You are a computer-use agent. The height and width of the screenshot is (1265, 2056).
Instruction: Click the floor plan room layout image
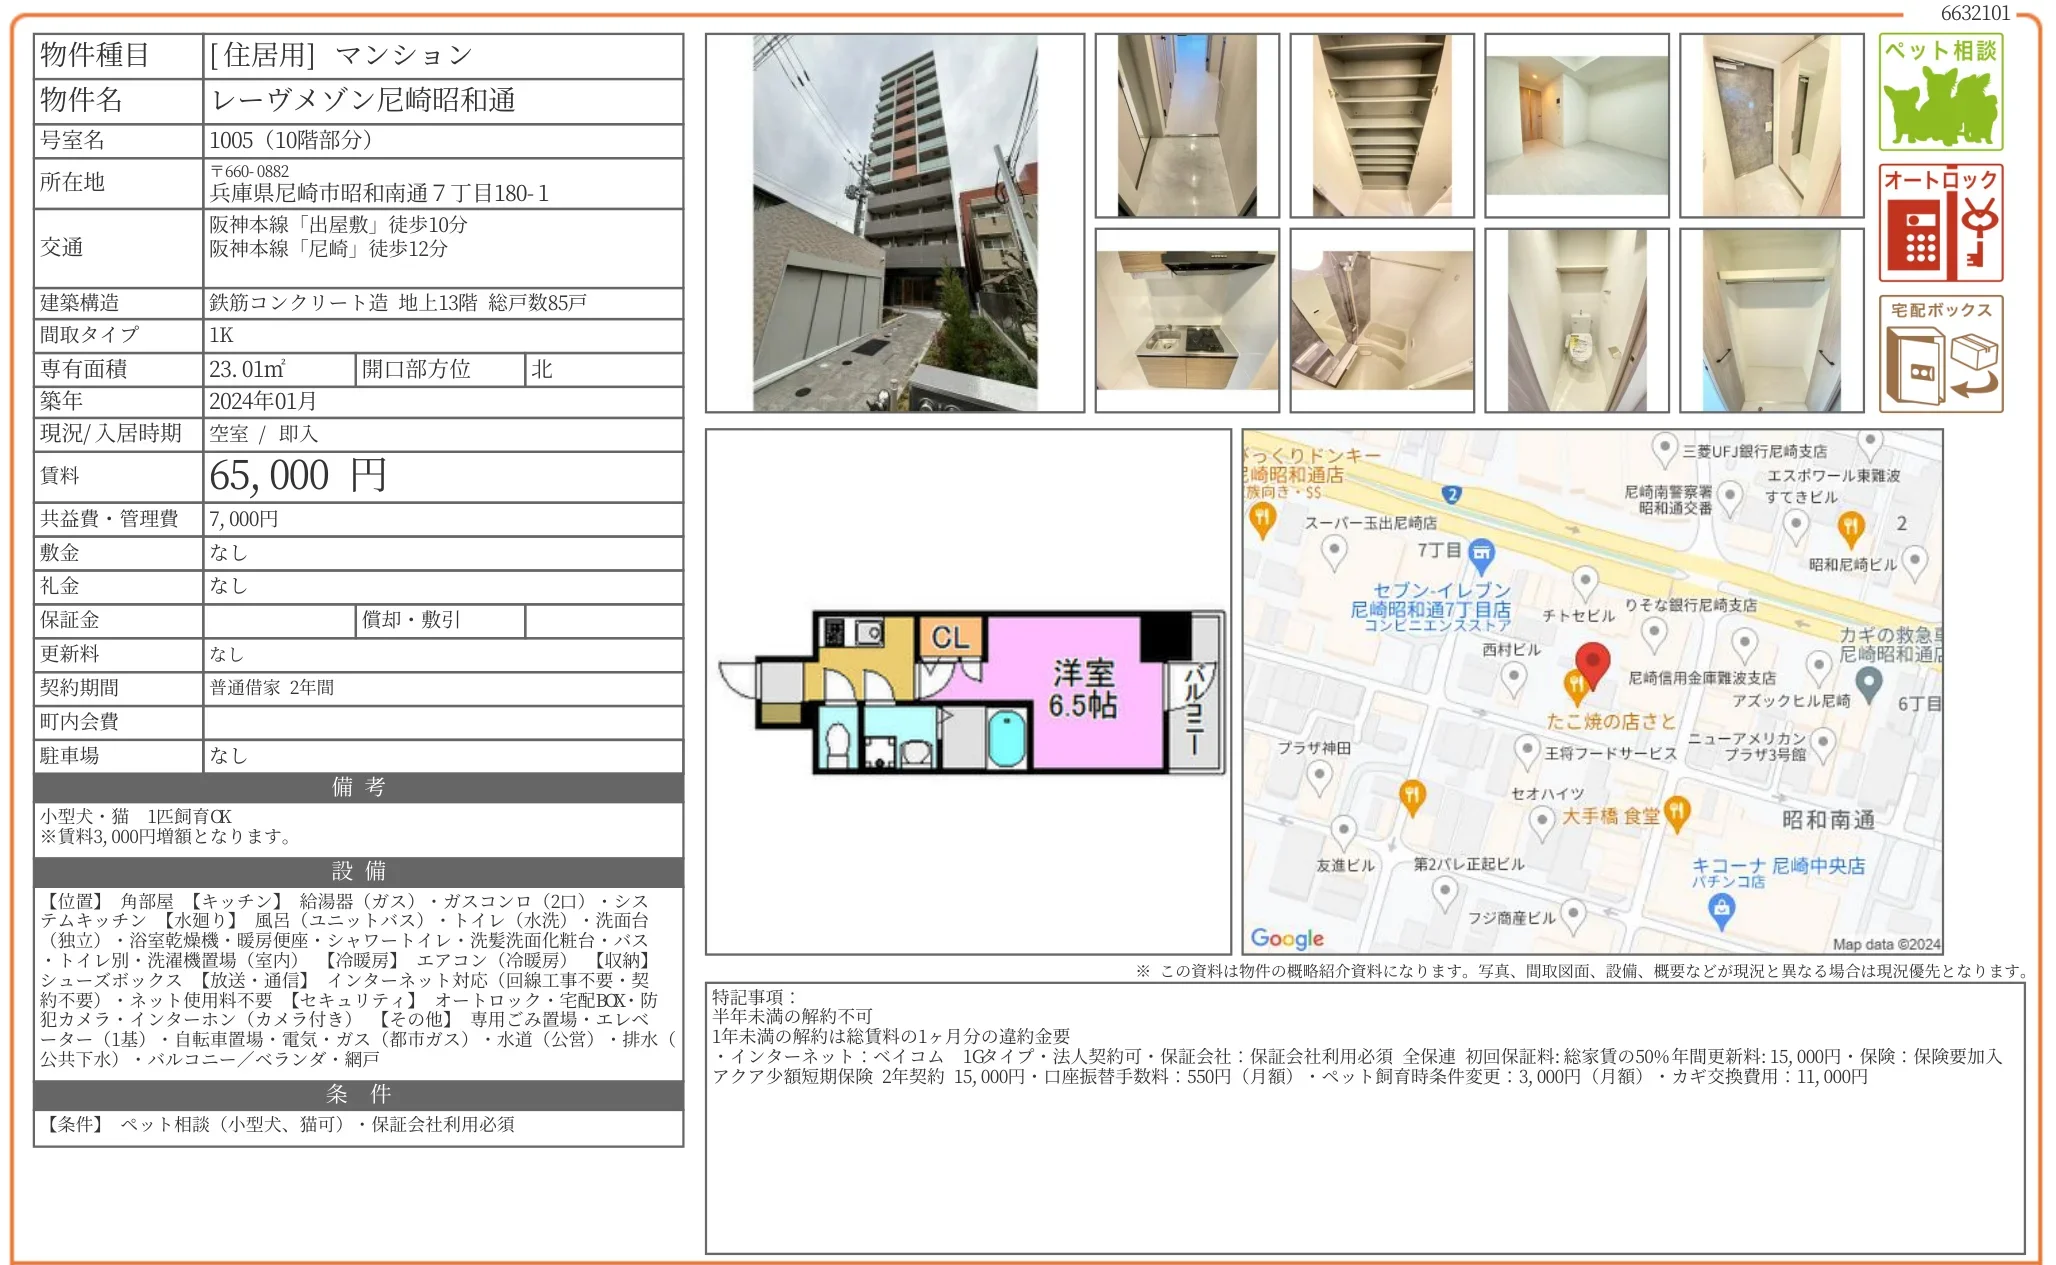pos(970,692)
